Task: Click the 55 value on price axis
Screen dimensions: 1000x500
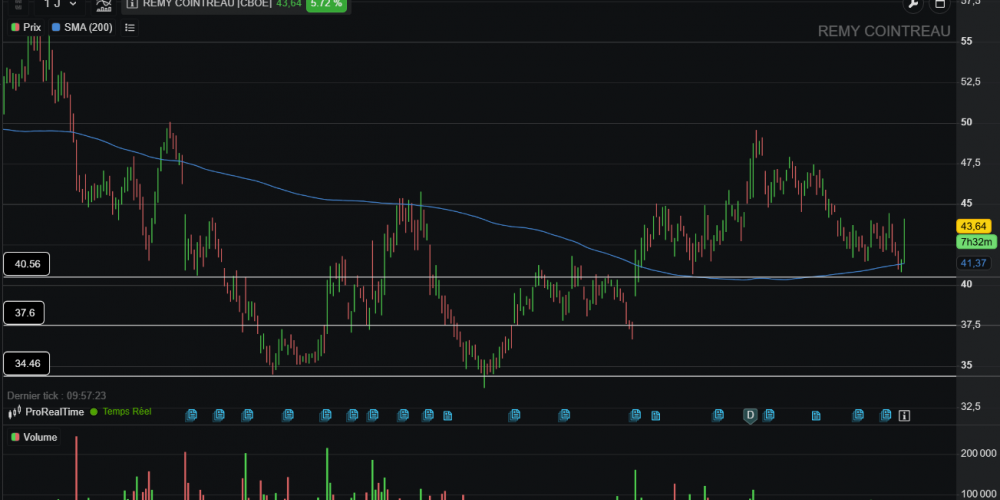Action: point(966,41)
